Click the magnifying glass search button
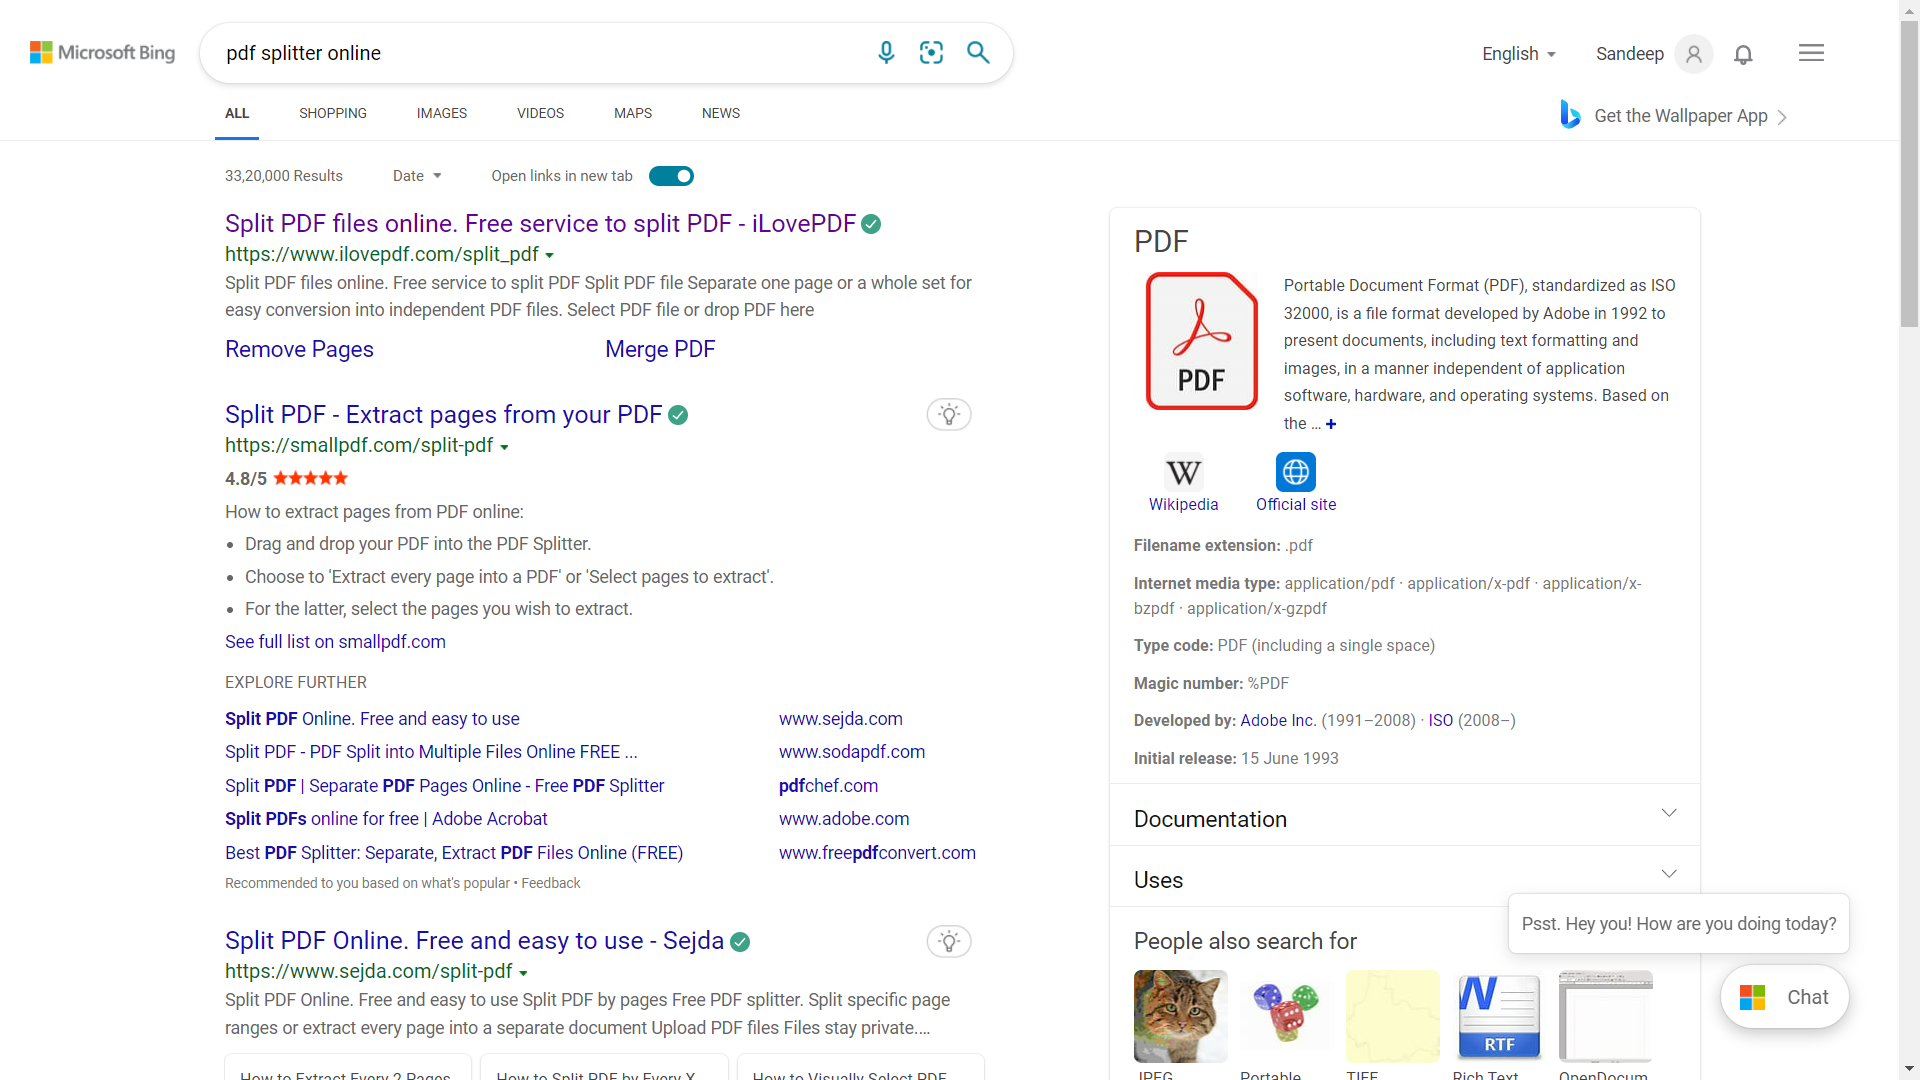Image resolution: width=1920 pixels, height=1080 pixels. click(978, 53)
